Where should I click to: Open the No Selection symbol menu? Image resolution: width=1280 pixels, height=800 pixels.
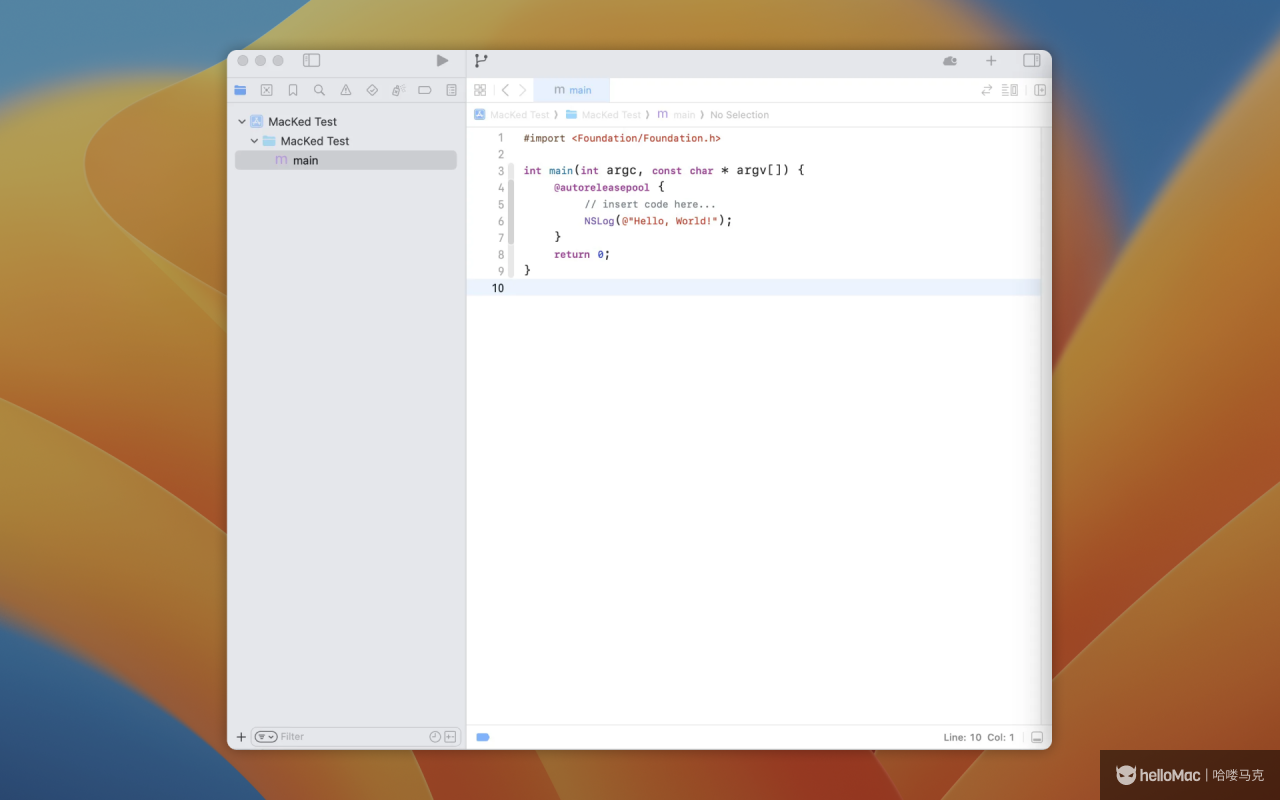point(739,115)
